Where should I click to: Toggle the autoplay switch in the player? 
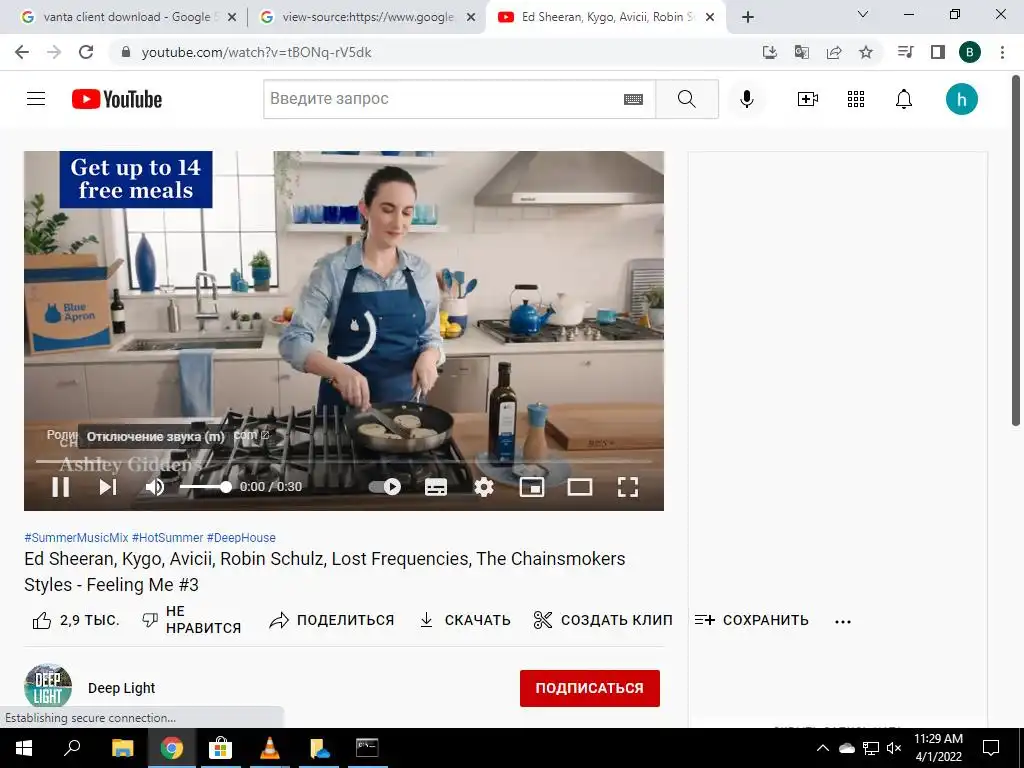click(385, 487)
